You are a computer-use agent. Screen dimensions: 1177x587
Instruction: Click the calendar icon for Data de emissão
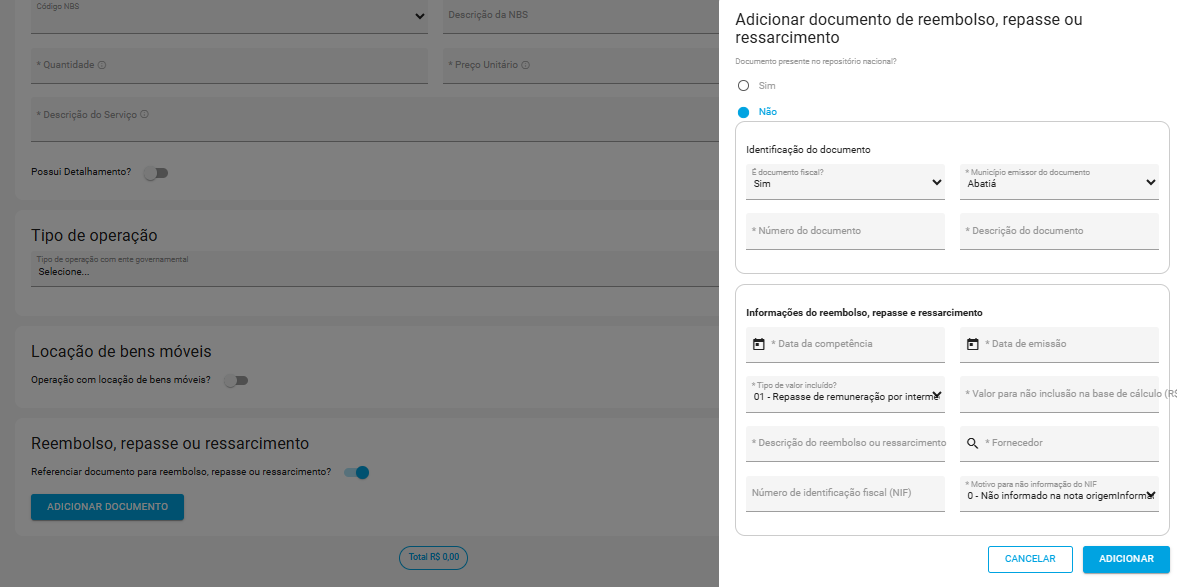[972, 345]
